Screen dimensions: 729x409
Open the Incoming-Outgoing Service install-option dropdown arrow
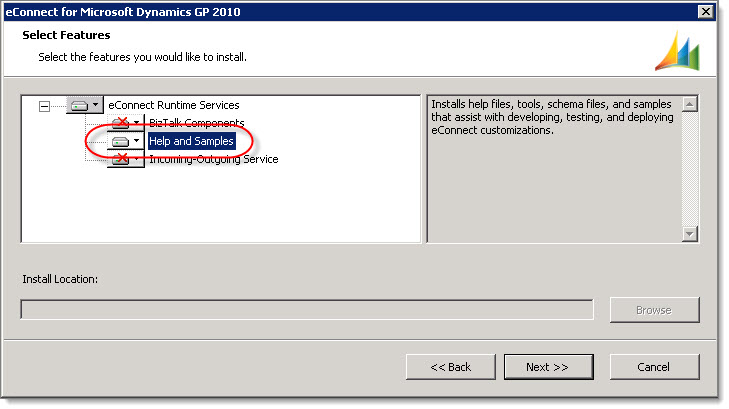point(137,159)
